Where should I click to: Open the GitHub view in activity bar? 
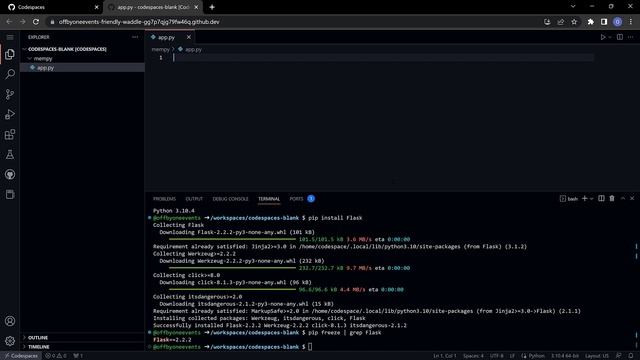pyautogui.click(x=10, y=174)
